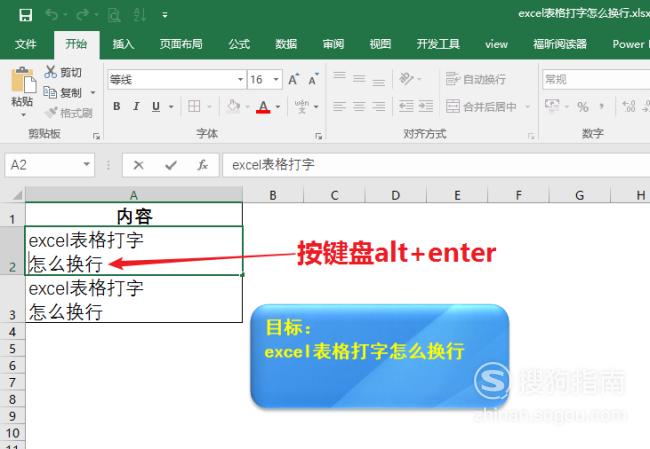Align text right
Image resolution: width=650 pixels, height=449 pixels.
(x=378, y=107)
